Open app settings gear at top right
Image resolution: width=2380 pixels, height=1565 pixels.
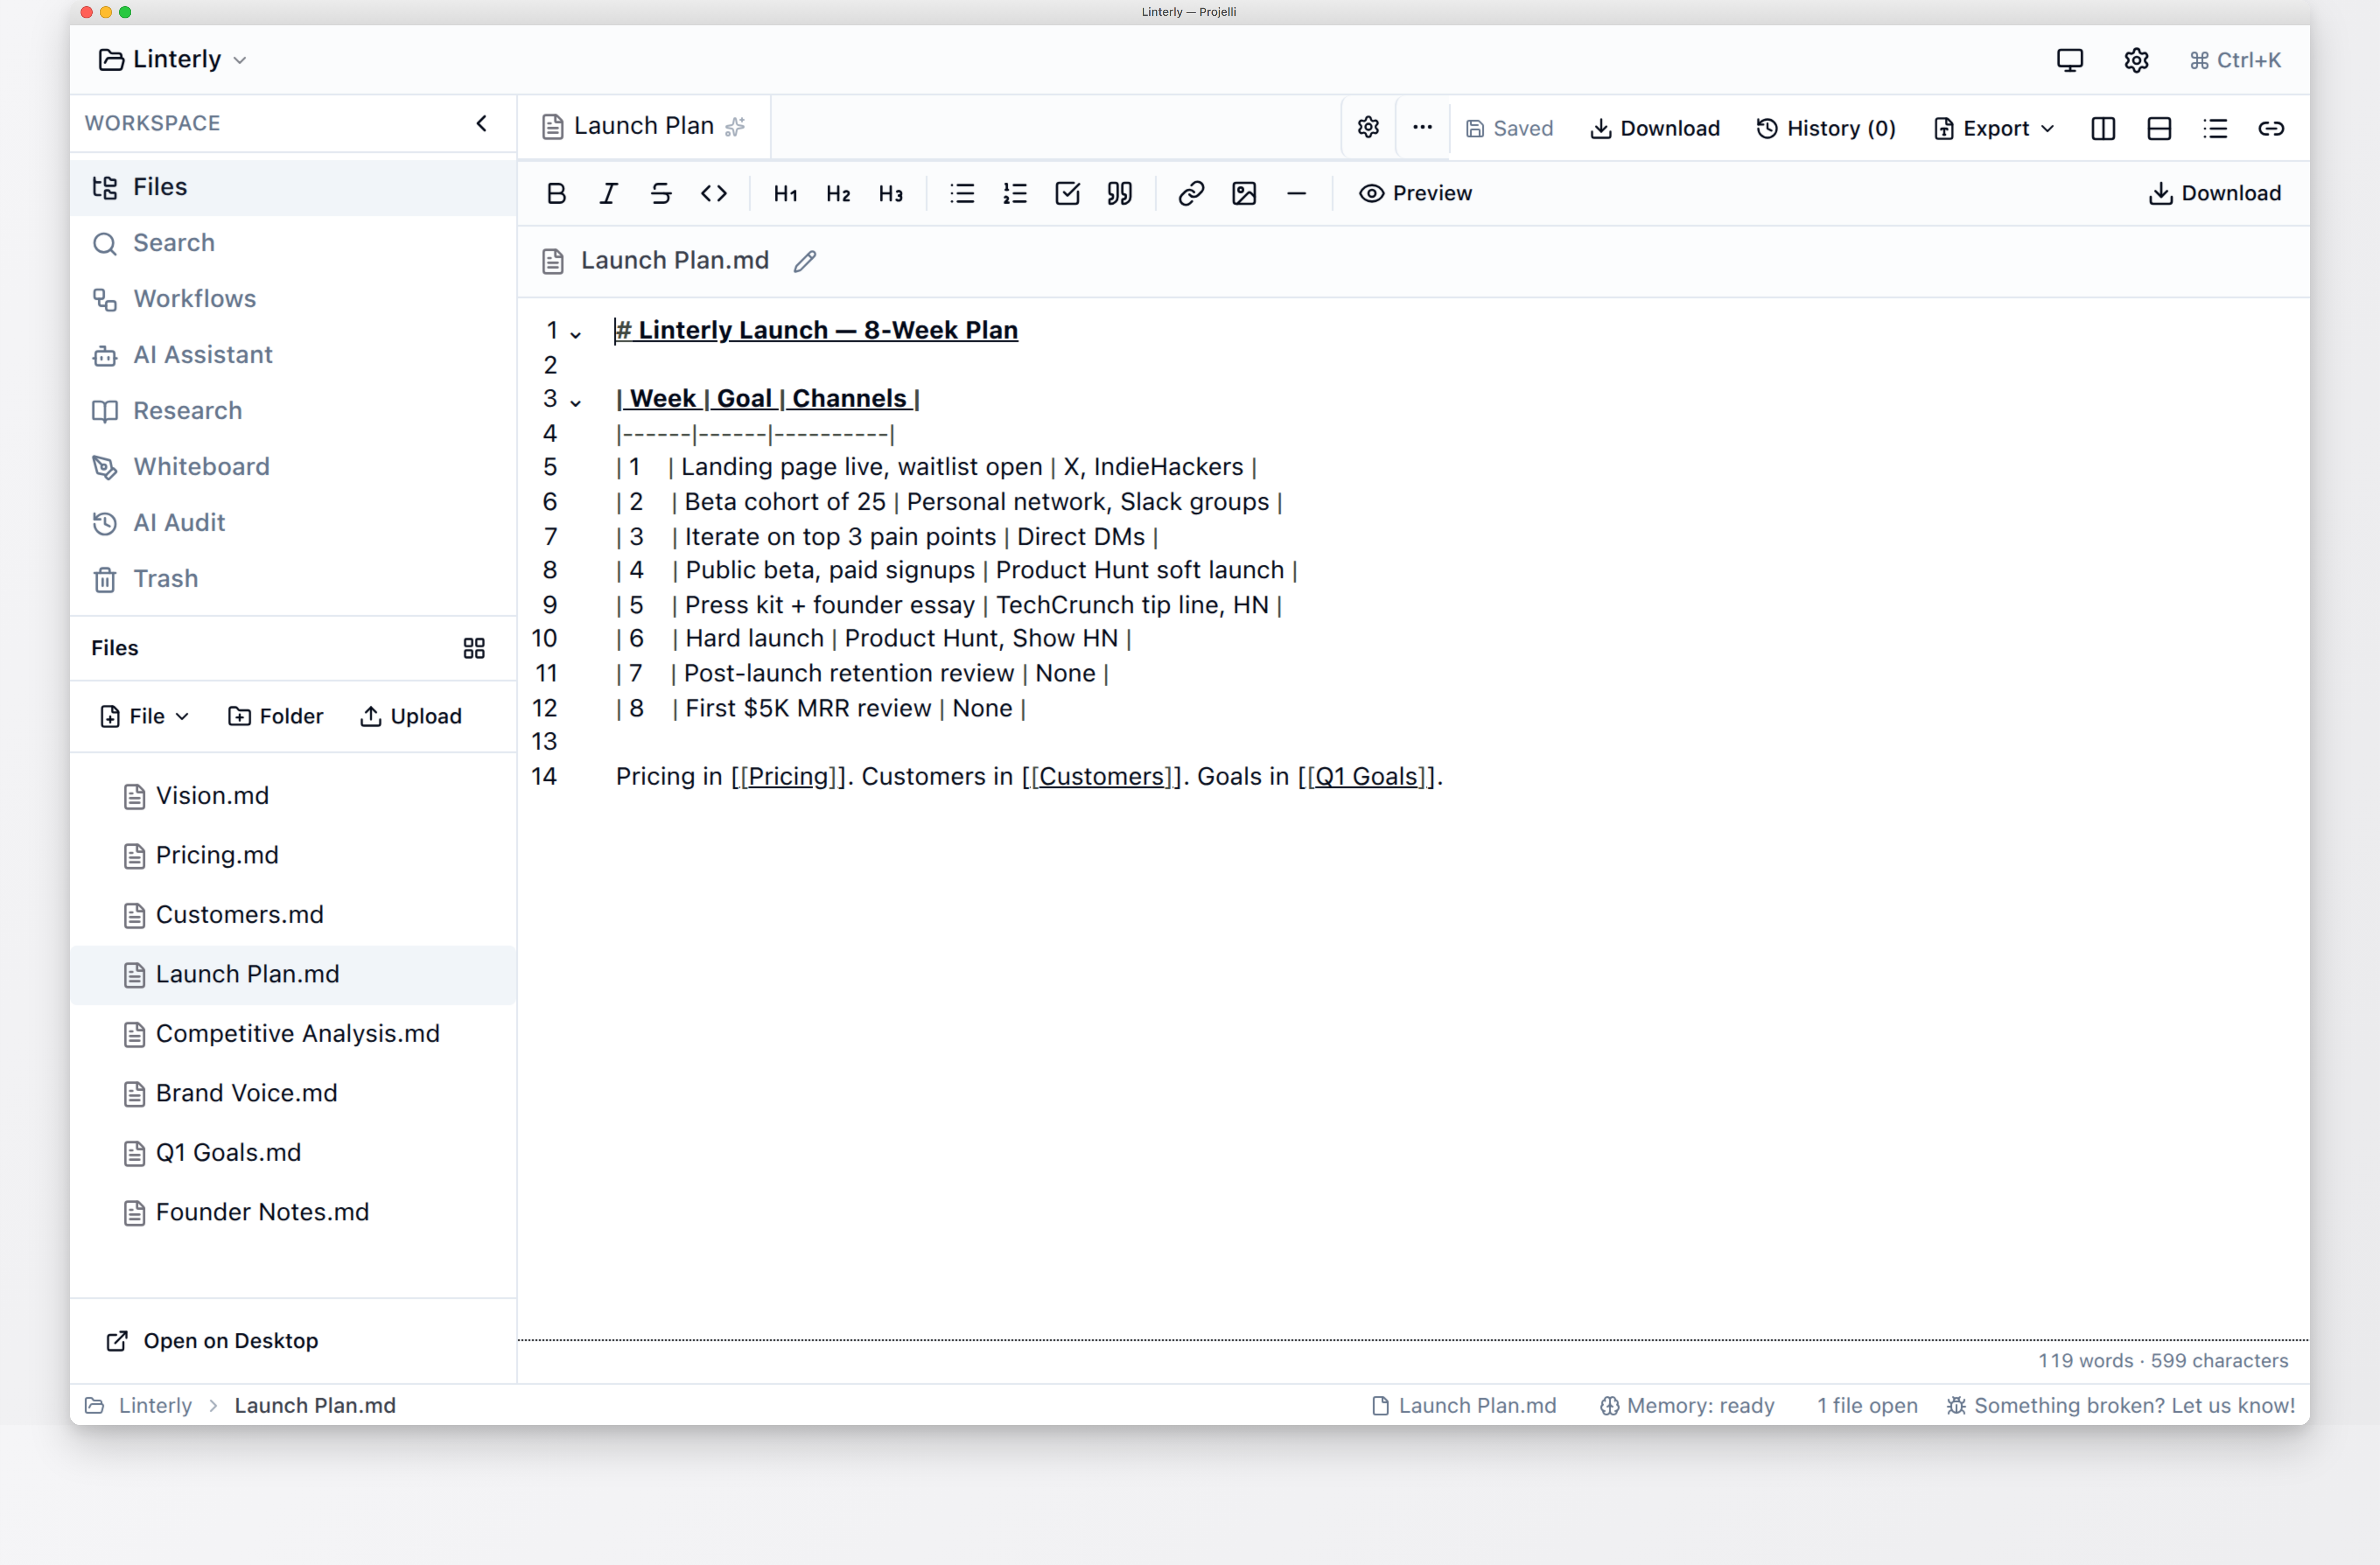[x=2136, y=60]
